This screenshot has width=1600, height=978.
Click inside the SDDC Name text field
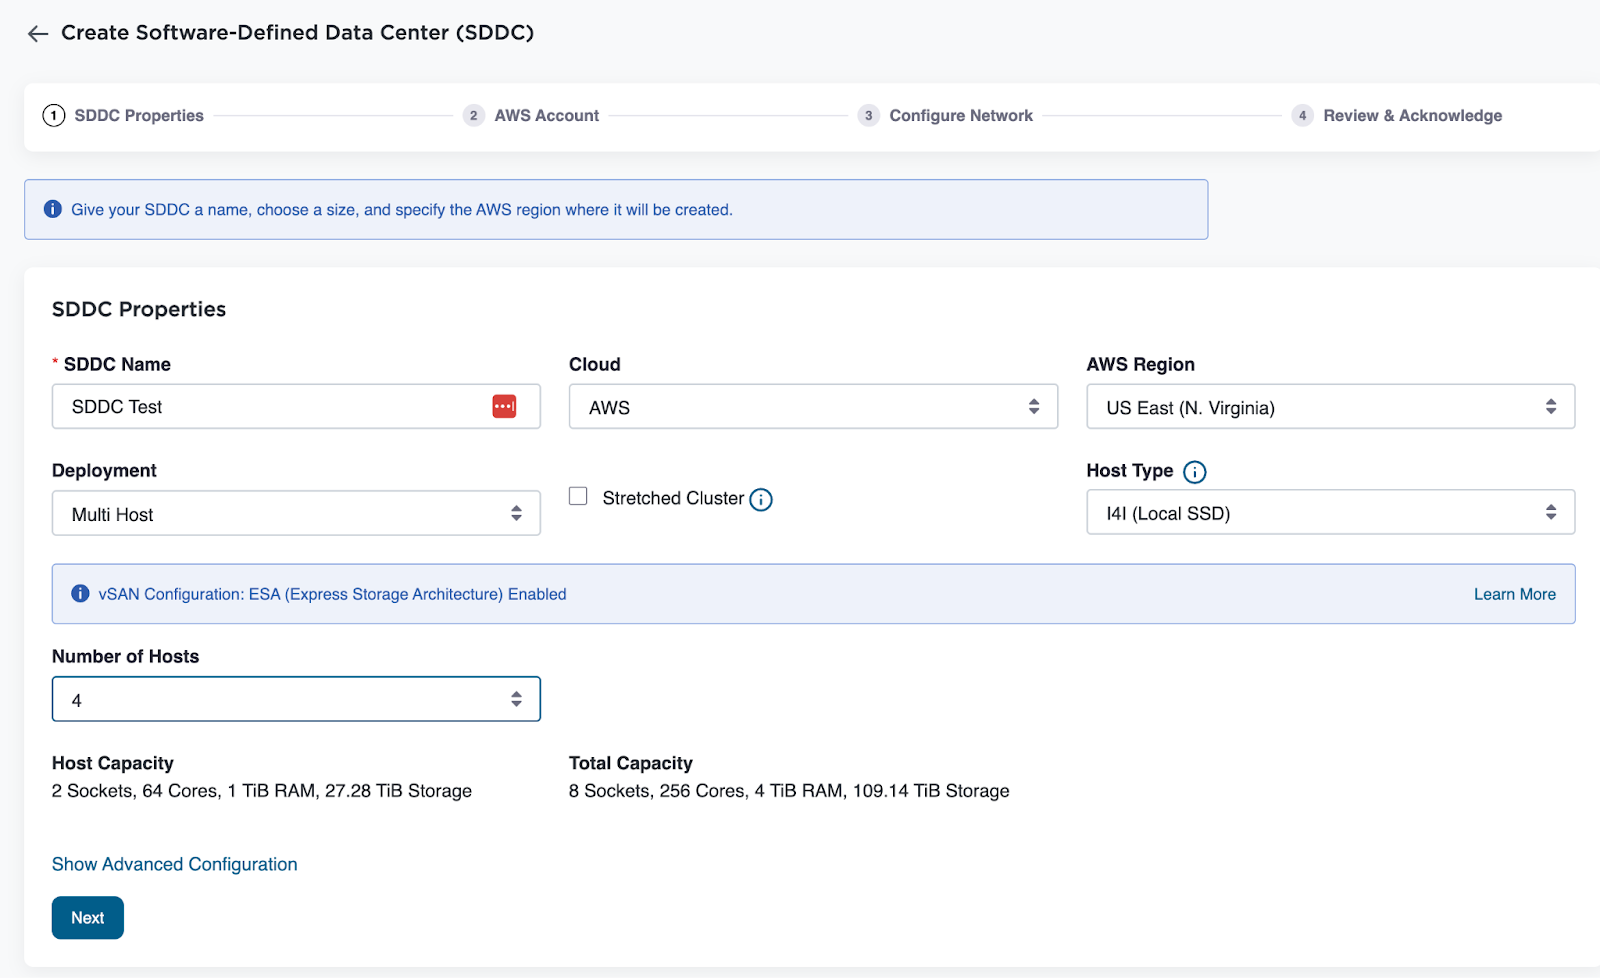coord(270,406)
